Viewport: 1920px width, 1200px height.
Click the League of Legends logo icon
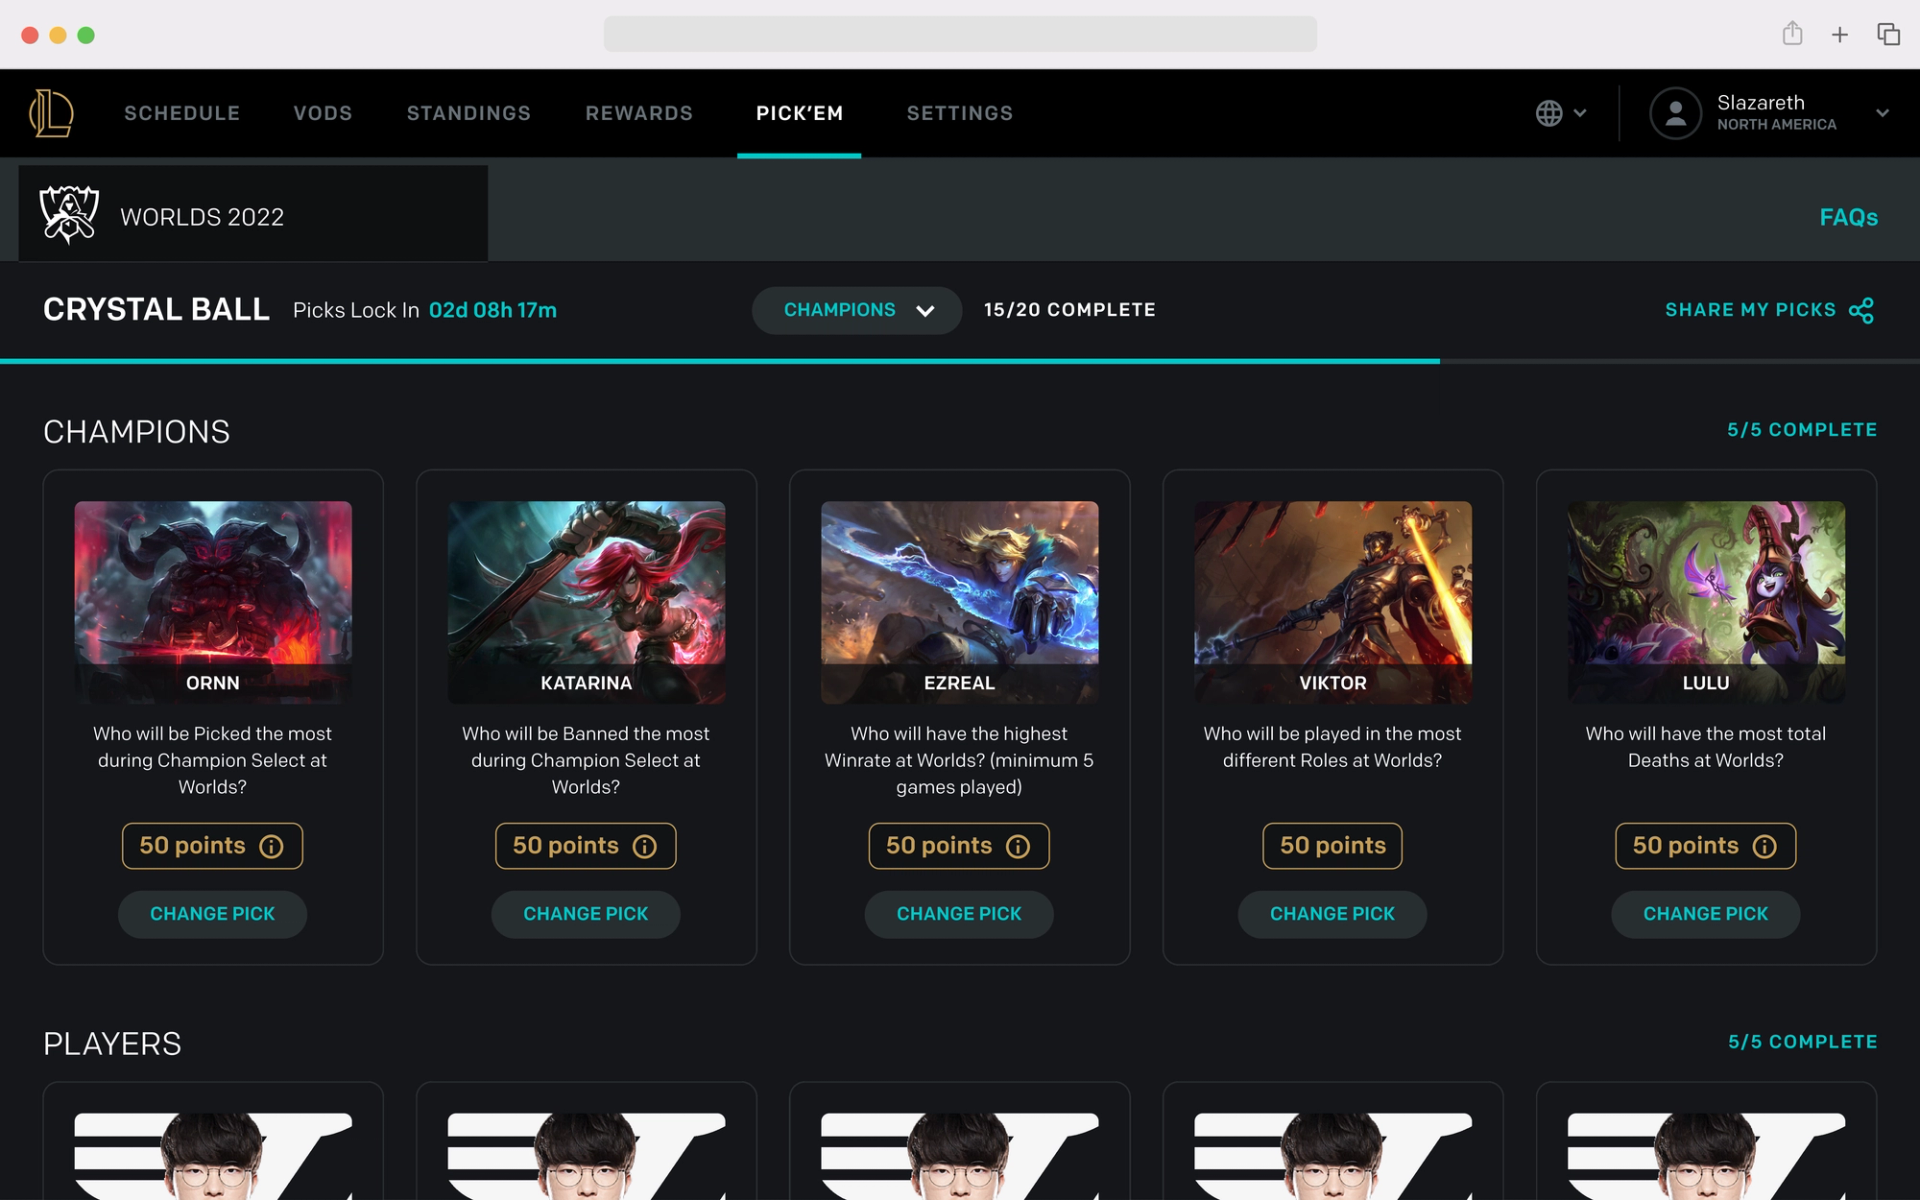[51, 112]
